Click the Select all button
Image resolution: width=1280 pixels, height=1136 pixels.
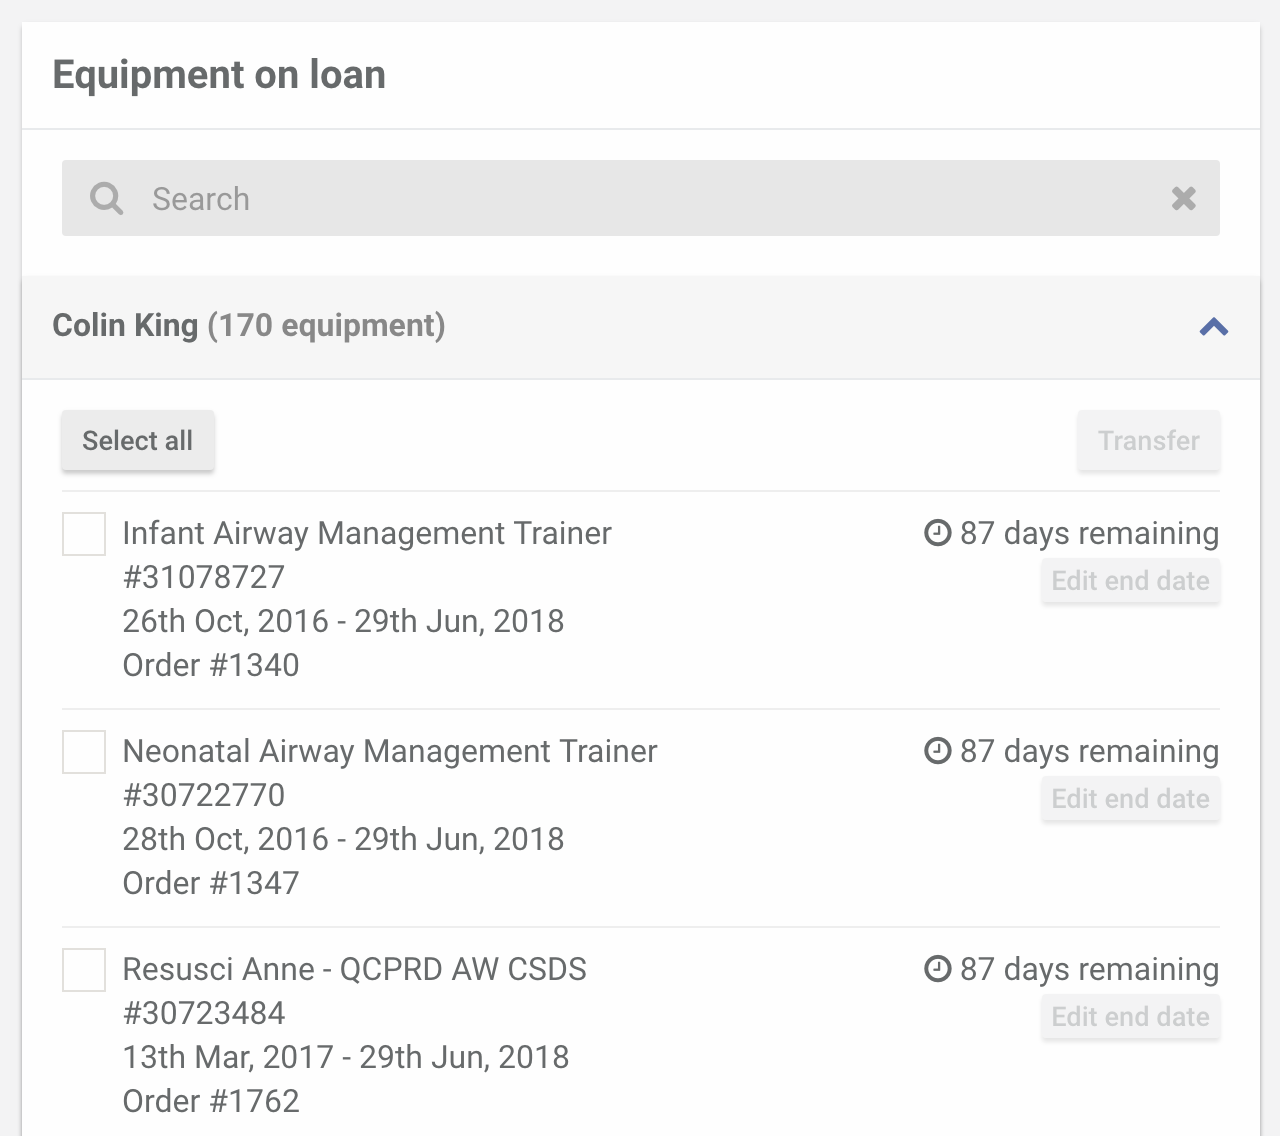tap(138, 440)
